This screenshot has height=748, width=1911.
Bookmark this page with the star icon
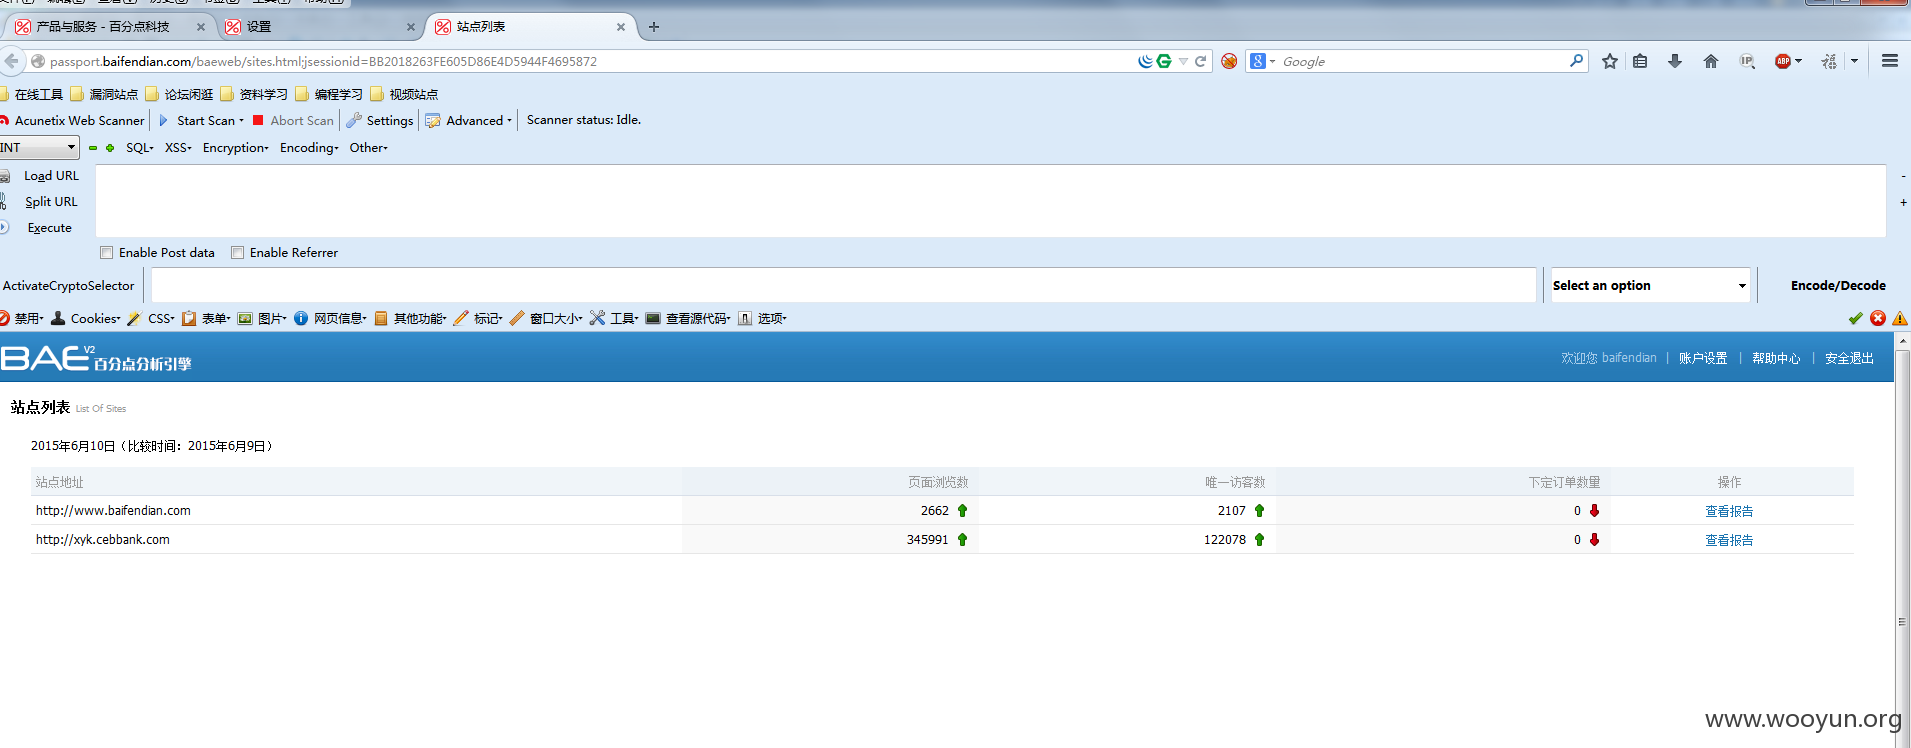[x=1609, y=61]
